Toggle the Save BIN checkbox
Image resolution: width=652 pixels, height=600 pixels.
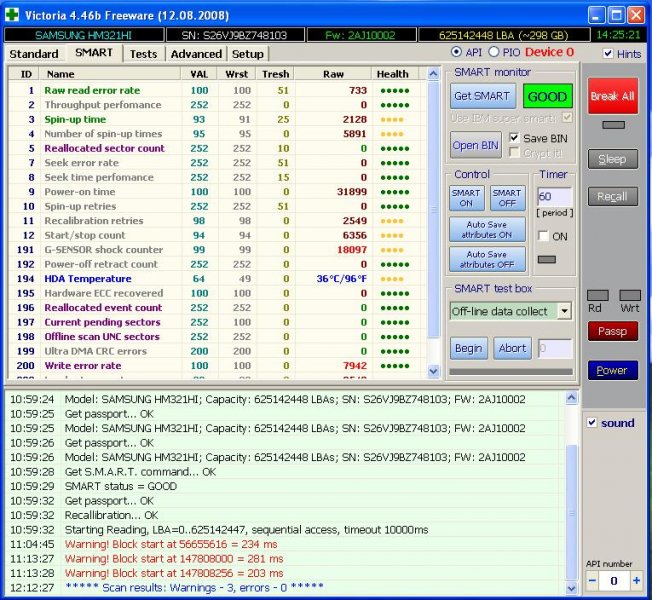(515, 138)
